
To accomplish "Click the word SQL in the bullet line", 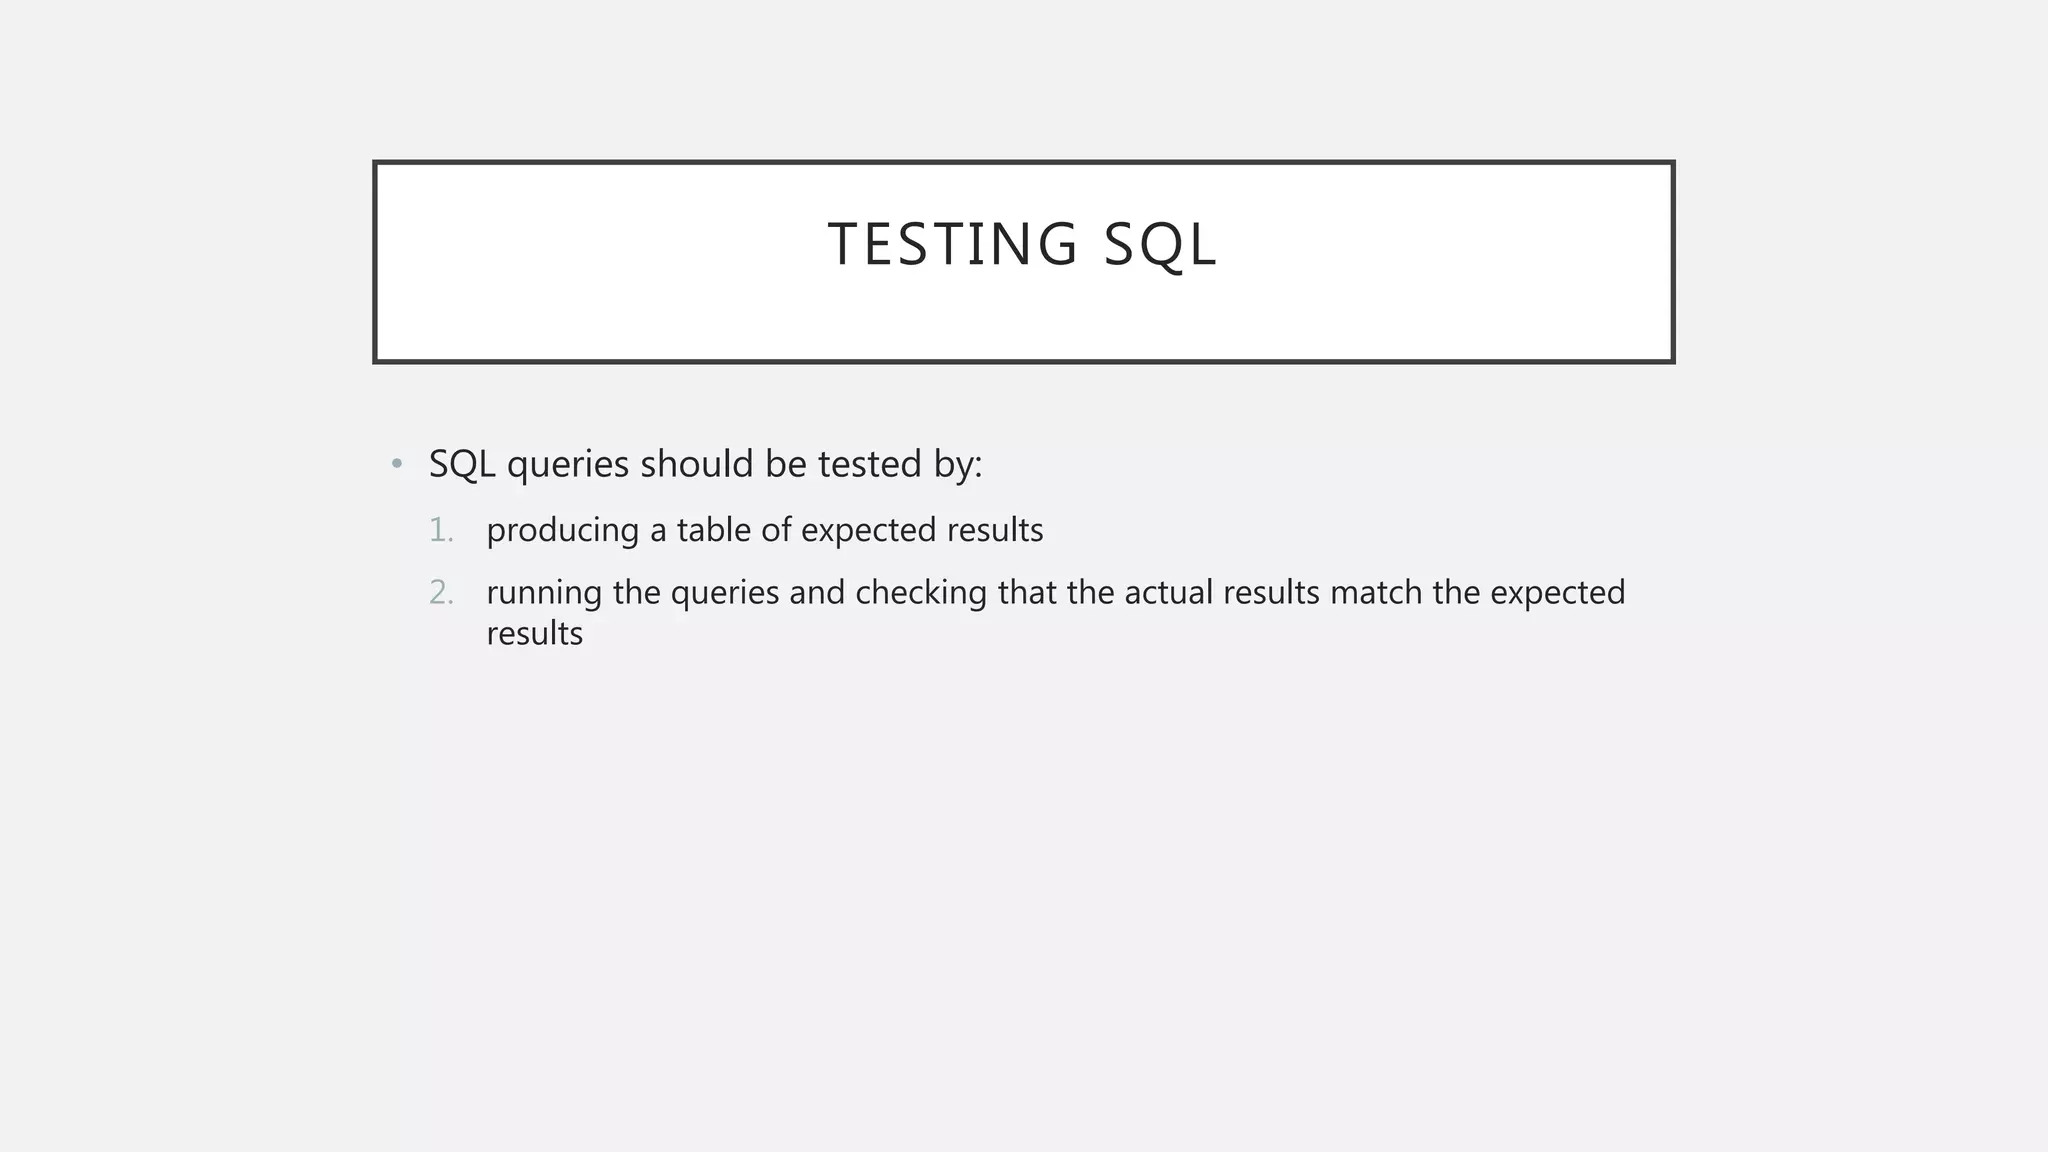I will (462, 465).
